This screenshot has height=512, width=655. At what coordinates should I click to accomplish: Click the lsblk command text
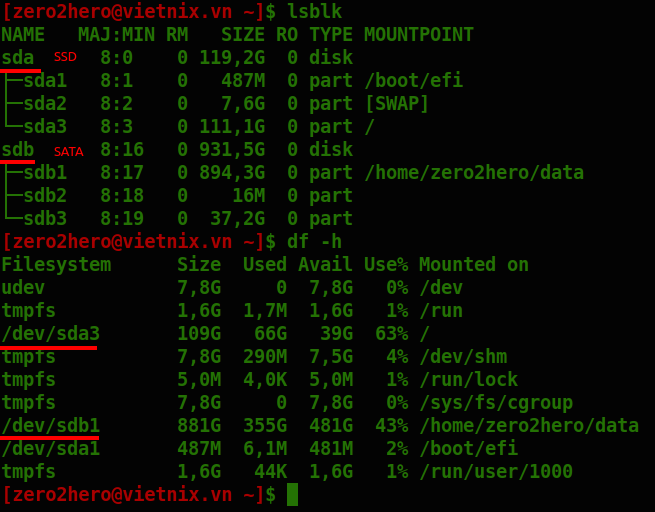(314, 12)
